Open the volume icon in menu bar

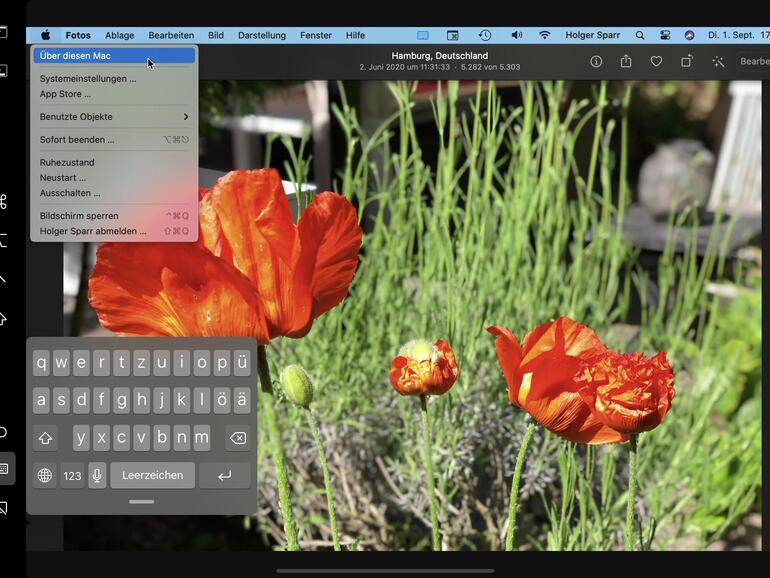tap(517, 35)
